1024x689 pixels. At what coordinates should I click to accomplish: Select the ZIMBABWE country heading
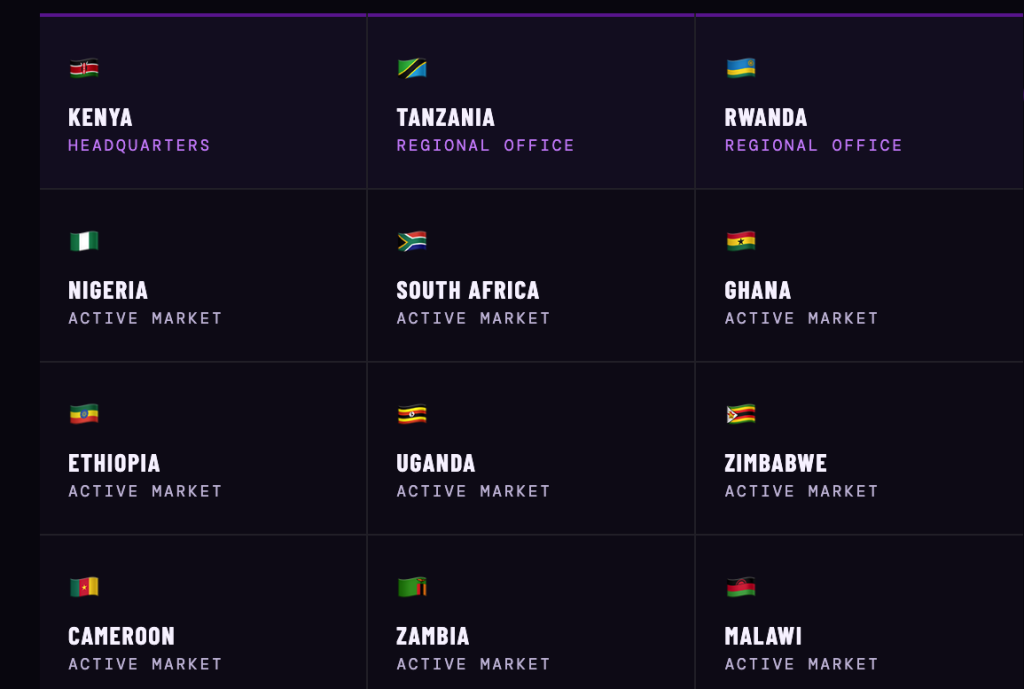[775, 464]
